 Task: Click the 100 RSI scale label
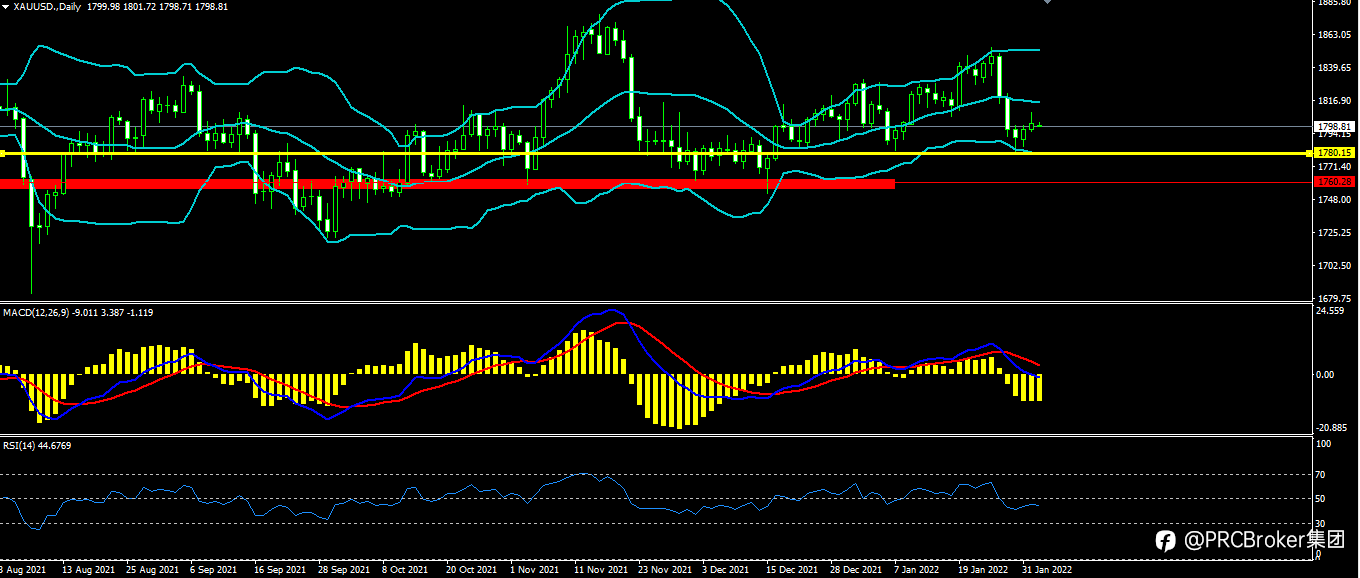[x=1324, y=443]
